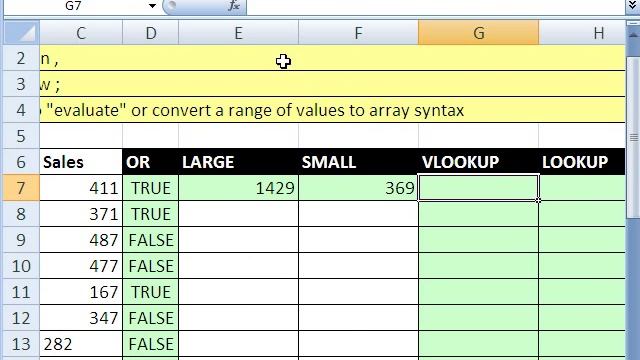Select row 3 header
The image size is (640, 360).
tap(21, 84)
